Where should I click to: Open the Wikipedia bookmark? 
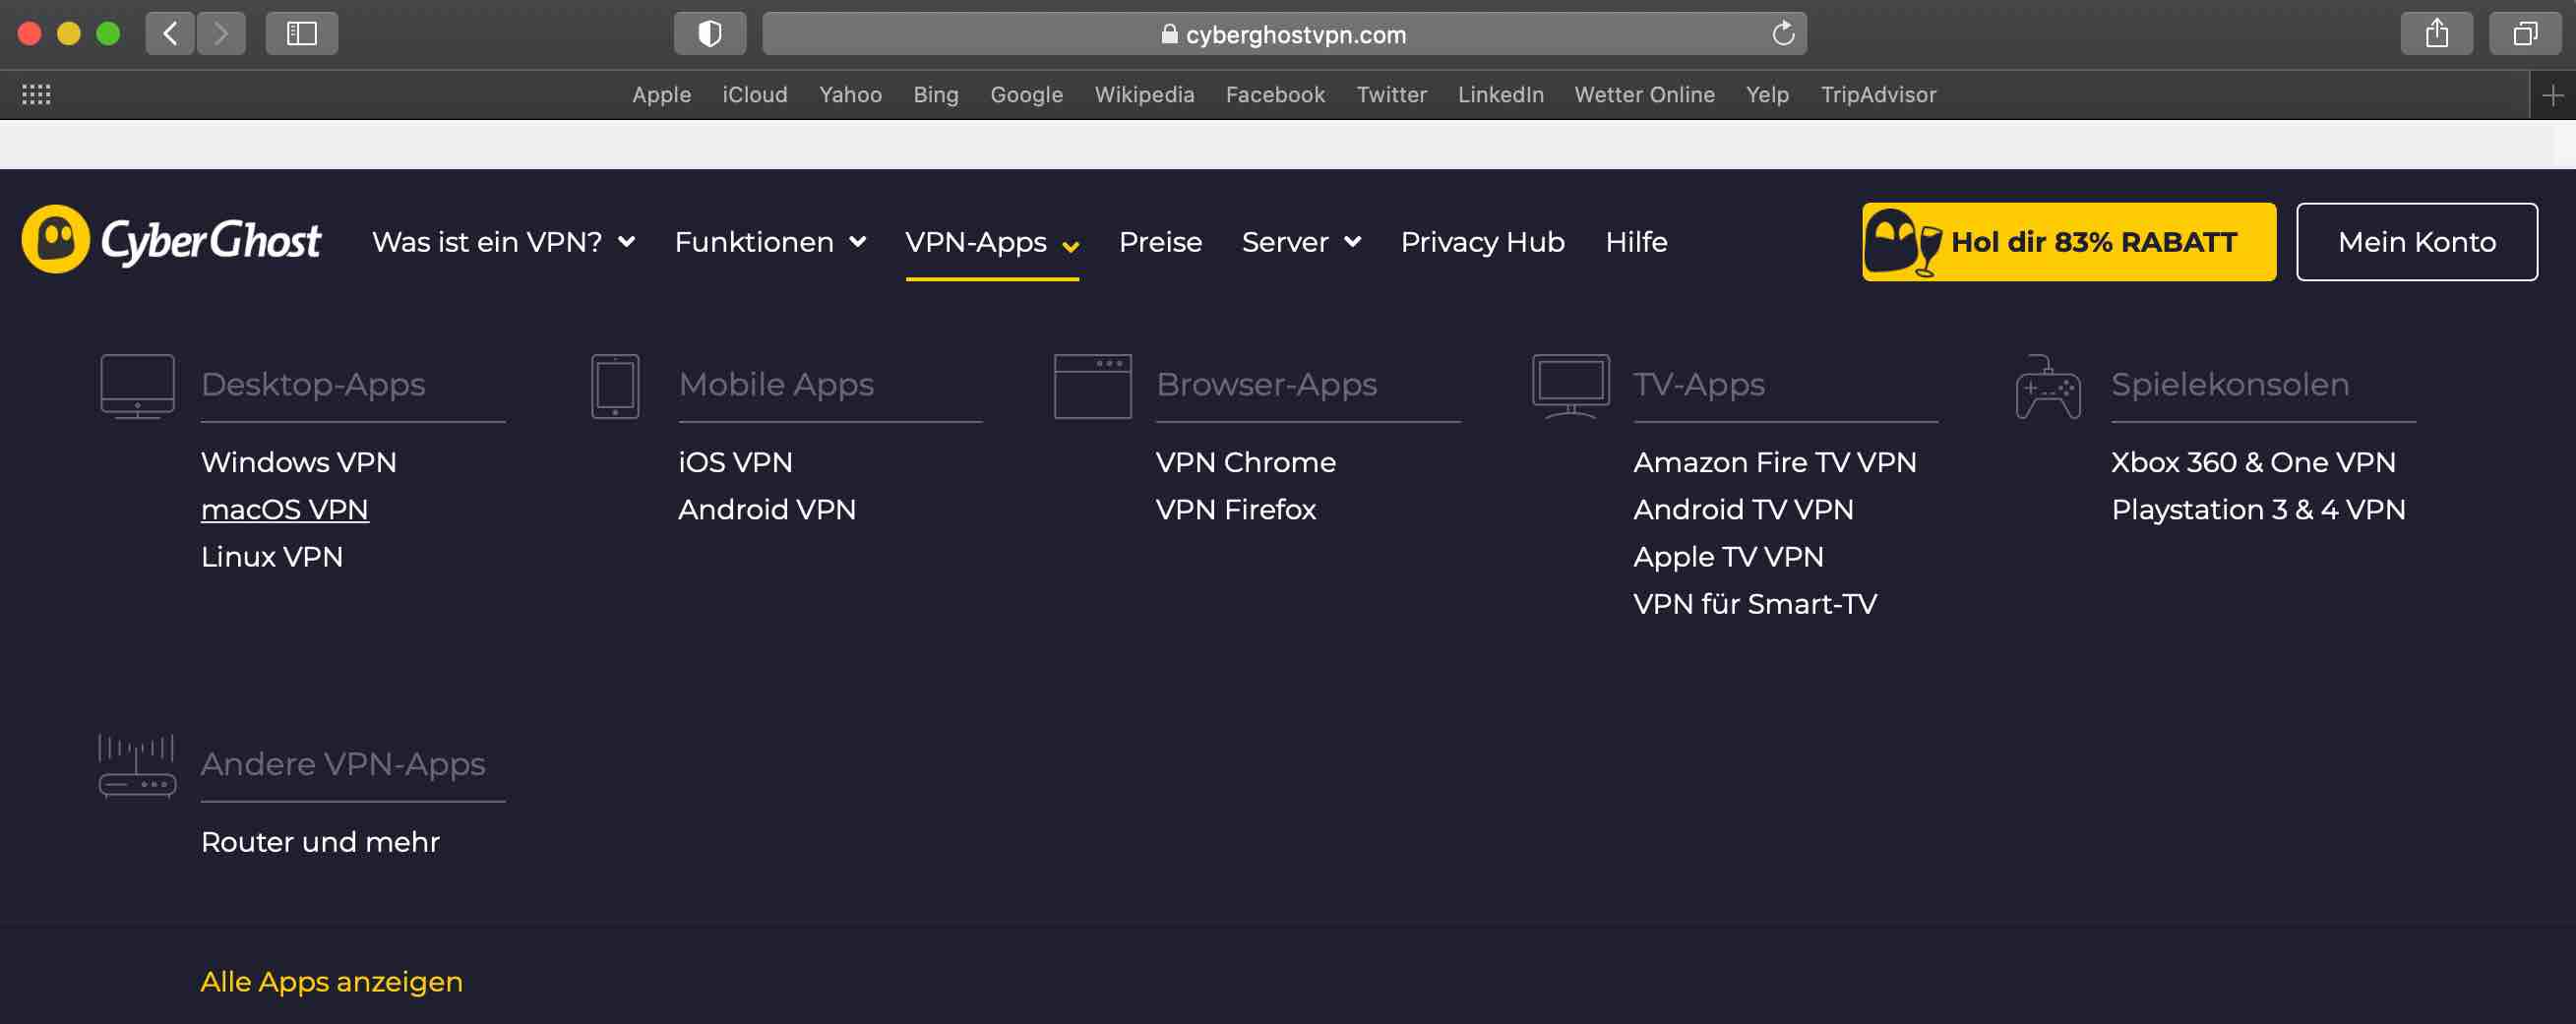1144,95
